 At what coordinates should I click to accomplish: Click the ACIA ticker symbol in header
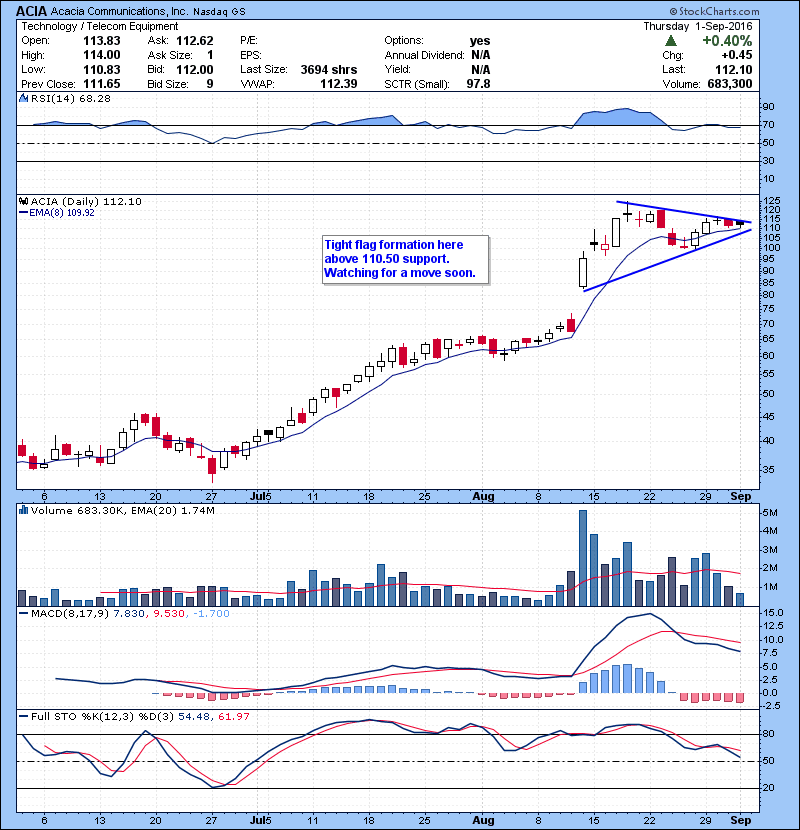point(32,11)
